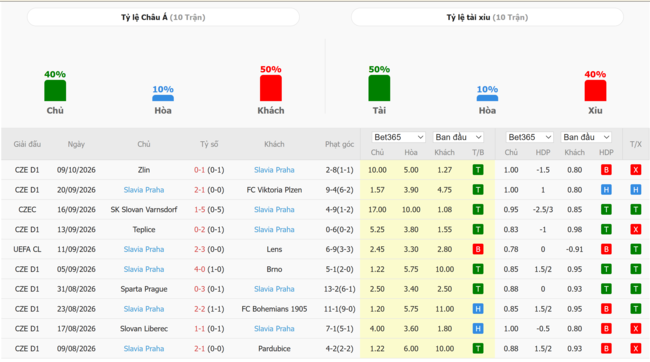This screenshot has height=362, width=650.
Task: Click the red B HDP badge in Zlin row
Action: (606, 170)
